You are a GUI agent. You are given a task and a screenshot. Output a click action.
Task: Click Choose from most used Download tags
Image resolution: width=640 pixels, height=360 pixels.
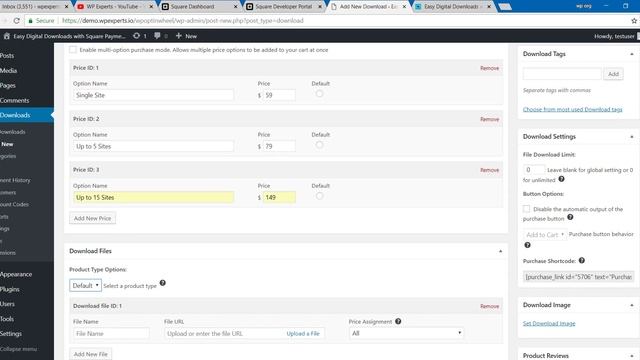572,109
